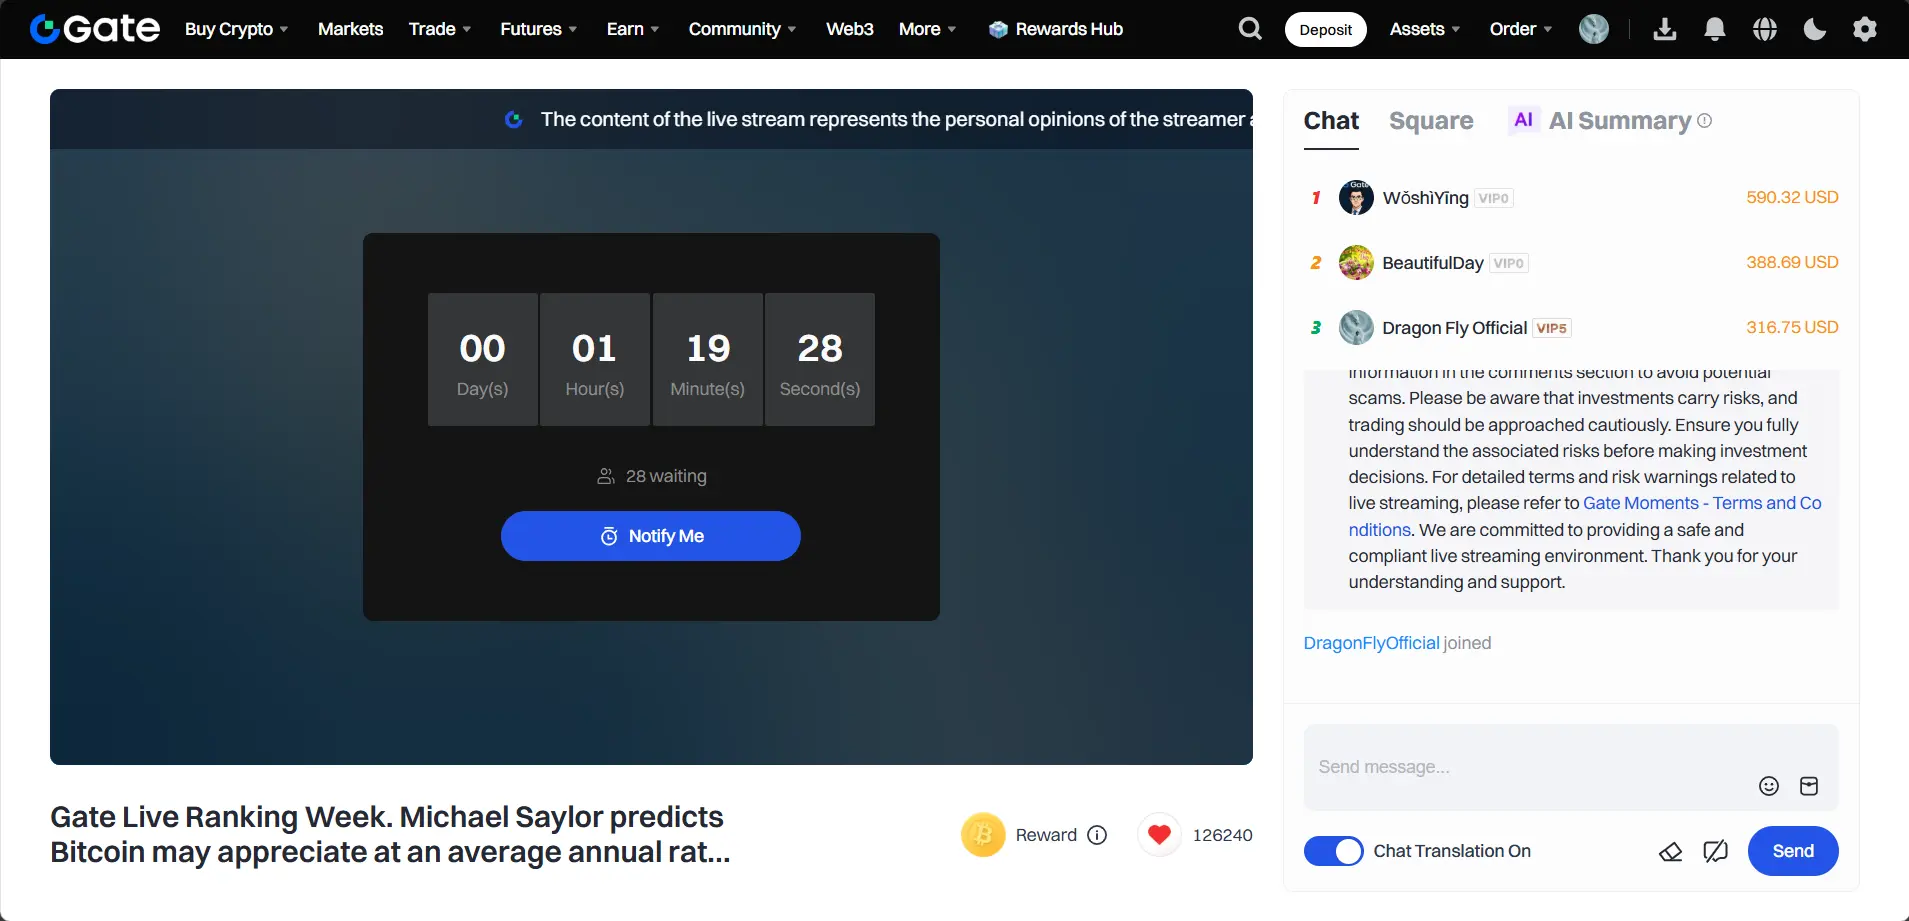Image resolution: width=1909 pixels, height=921 pixels.
Task: Click the BeautifulDay leaderboard name
Action: point(1433,263)
